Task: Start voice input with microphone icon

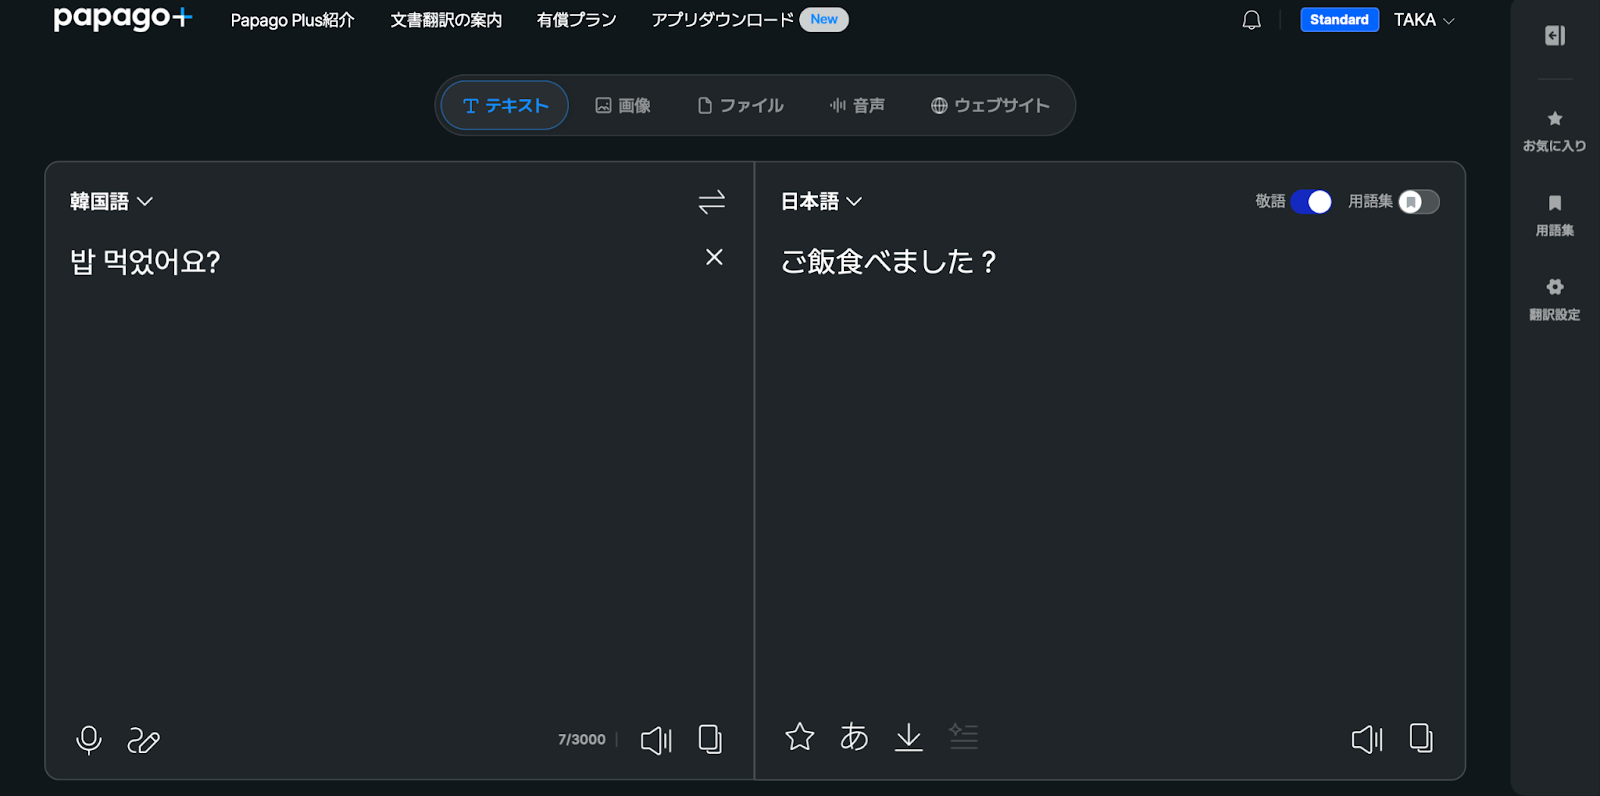Action: [89, 740]
